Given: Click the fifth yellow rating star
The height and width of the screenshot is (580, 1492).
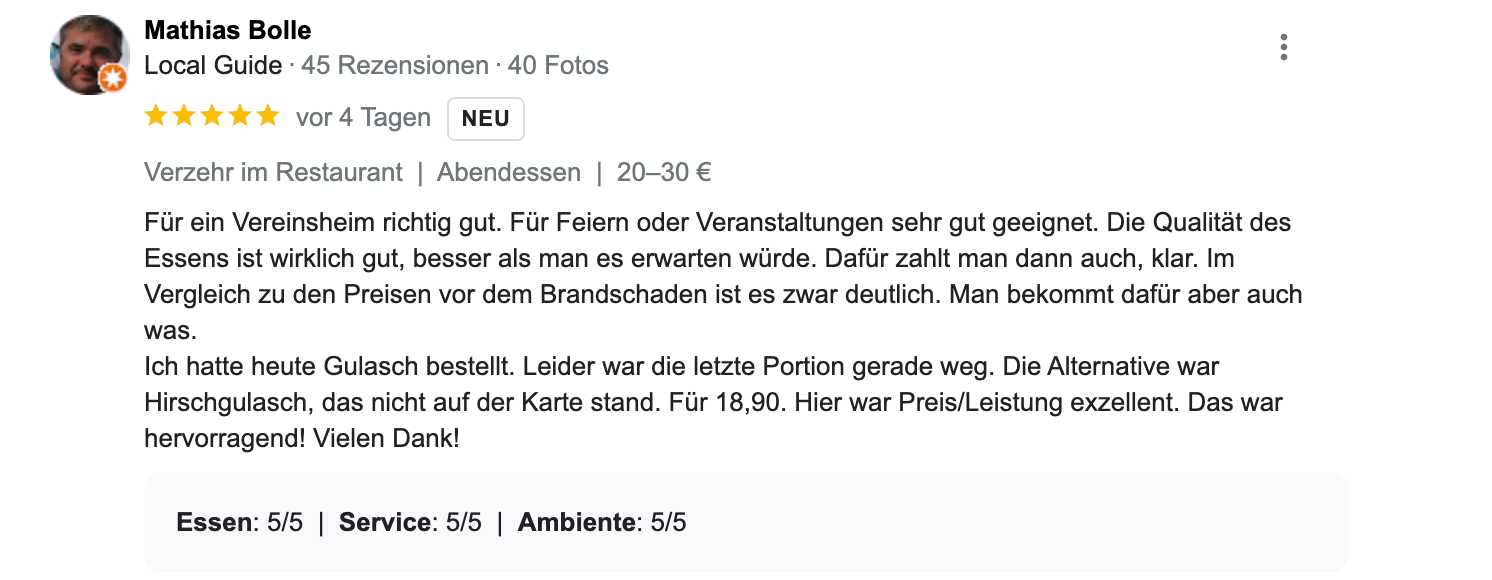Looking at the screenshot, I should click(x=267, y=117).
